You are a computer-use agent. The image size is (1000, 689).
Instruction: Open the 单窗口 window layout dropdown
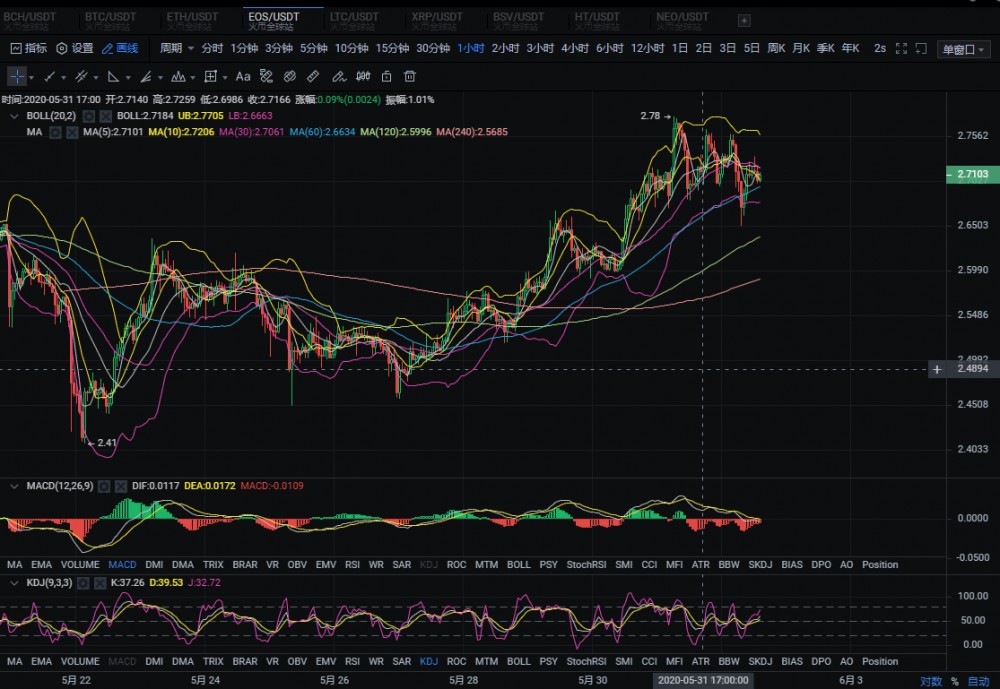963,49
